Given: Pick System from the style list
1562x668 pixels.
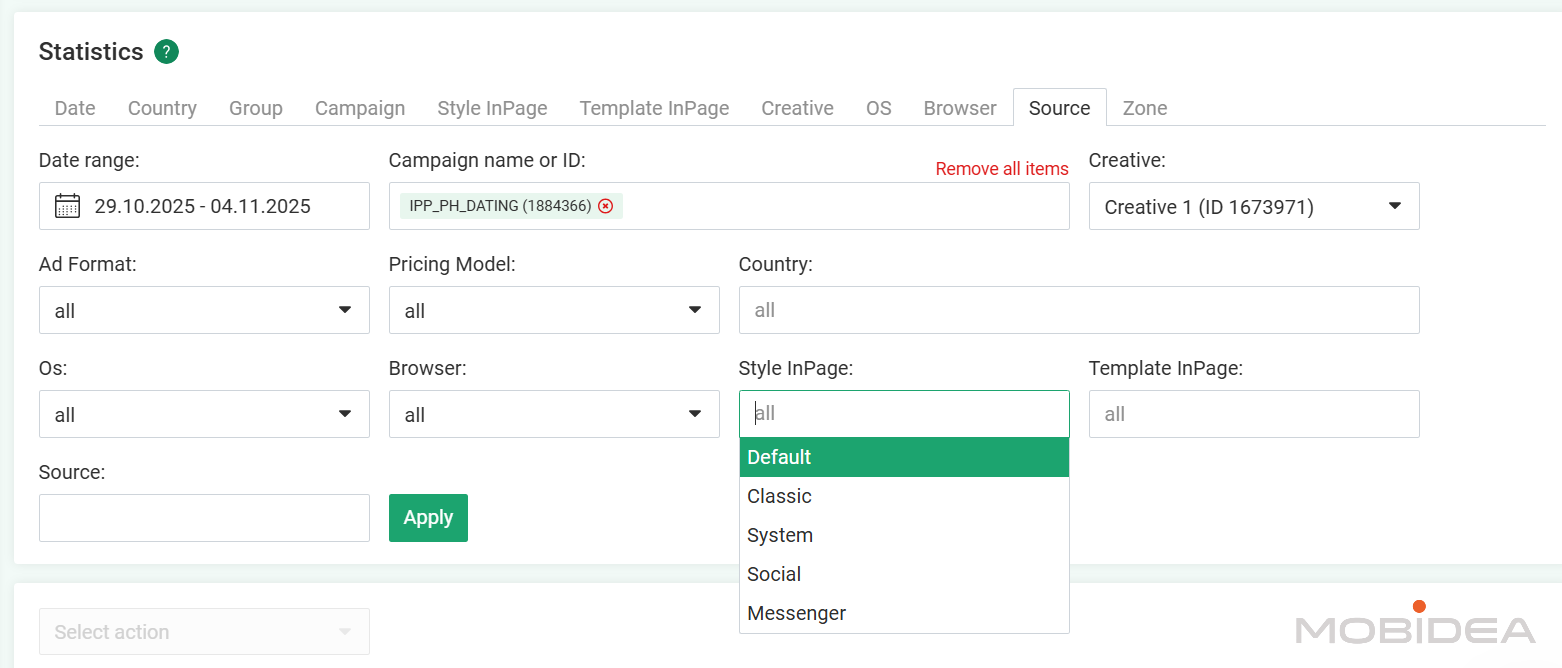Looking at the screenshot, I should coord(904,535).
